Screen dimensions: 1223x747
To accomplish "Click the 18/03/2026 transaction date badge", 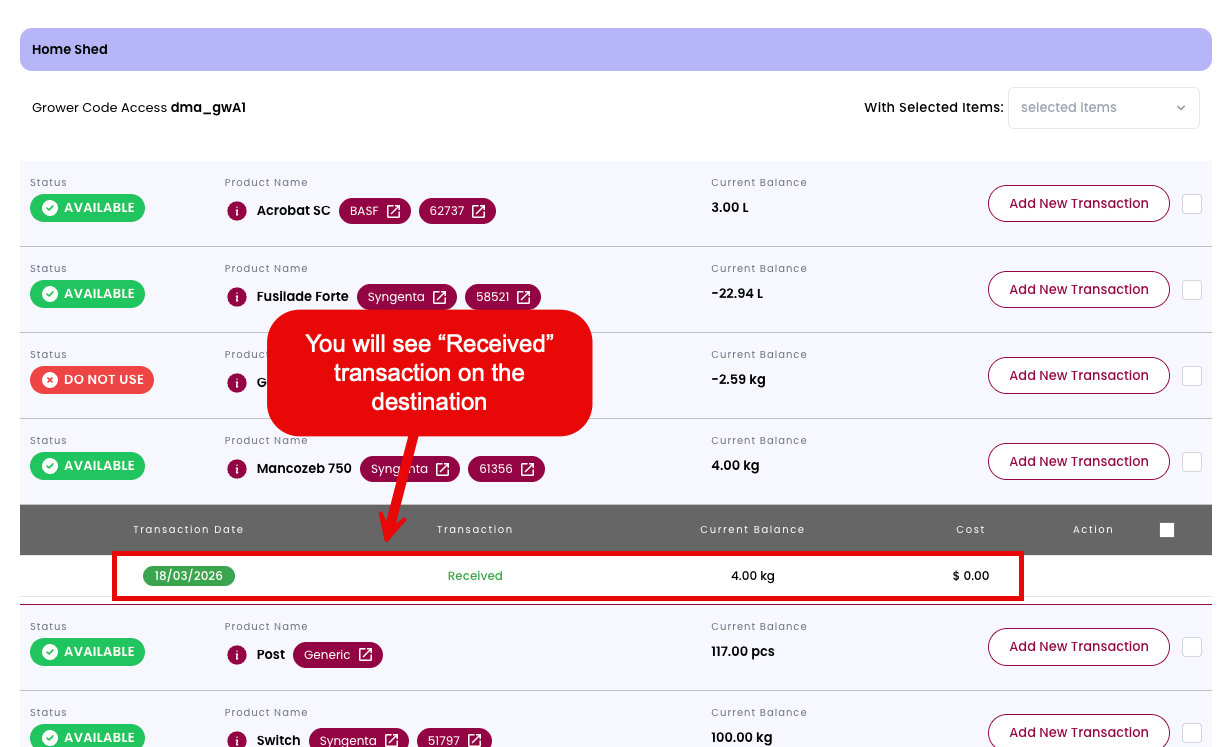I will (x=189, y=576).
